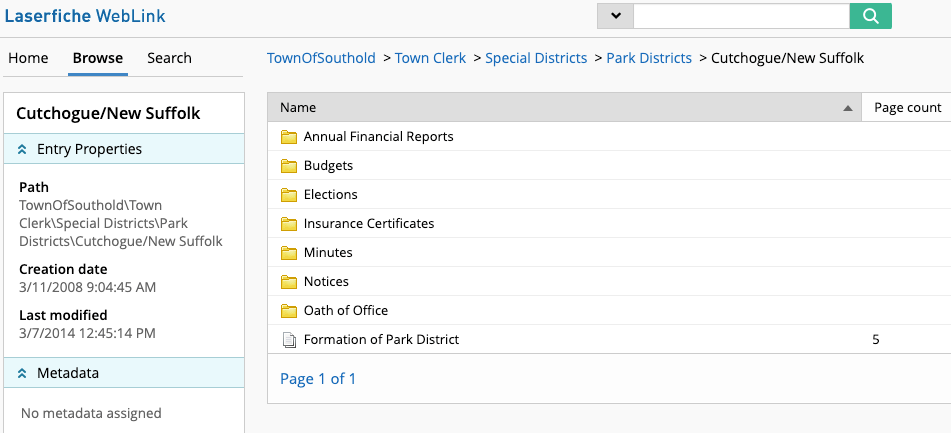
Task: Sort by the Name column header
Action: coord(298,108)
